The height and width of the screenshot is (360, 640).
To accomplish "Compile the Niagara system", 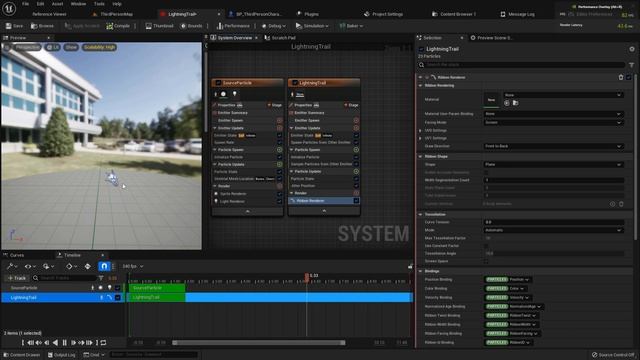I will [x=118, y=26].
